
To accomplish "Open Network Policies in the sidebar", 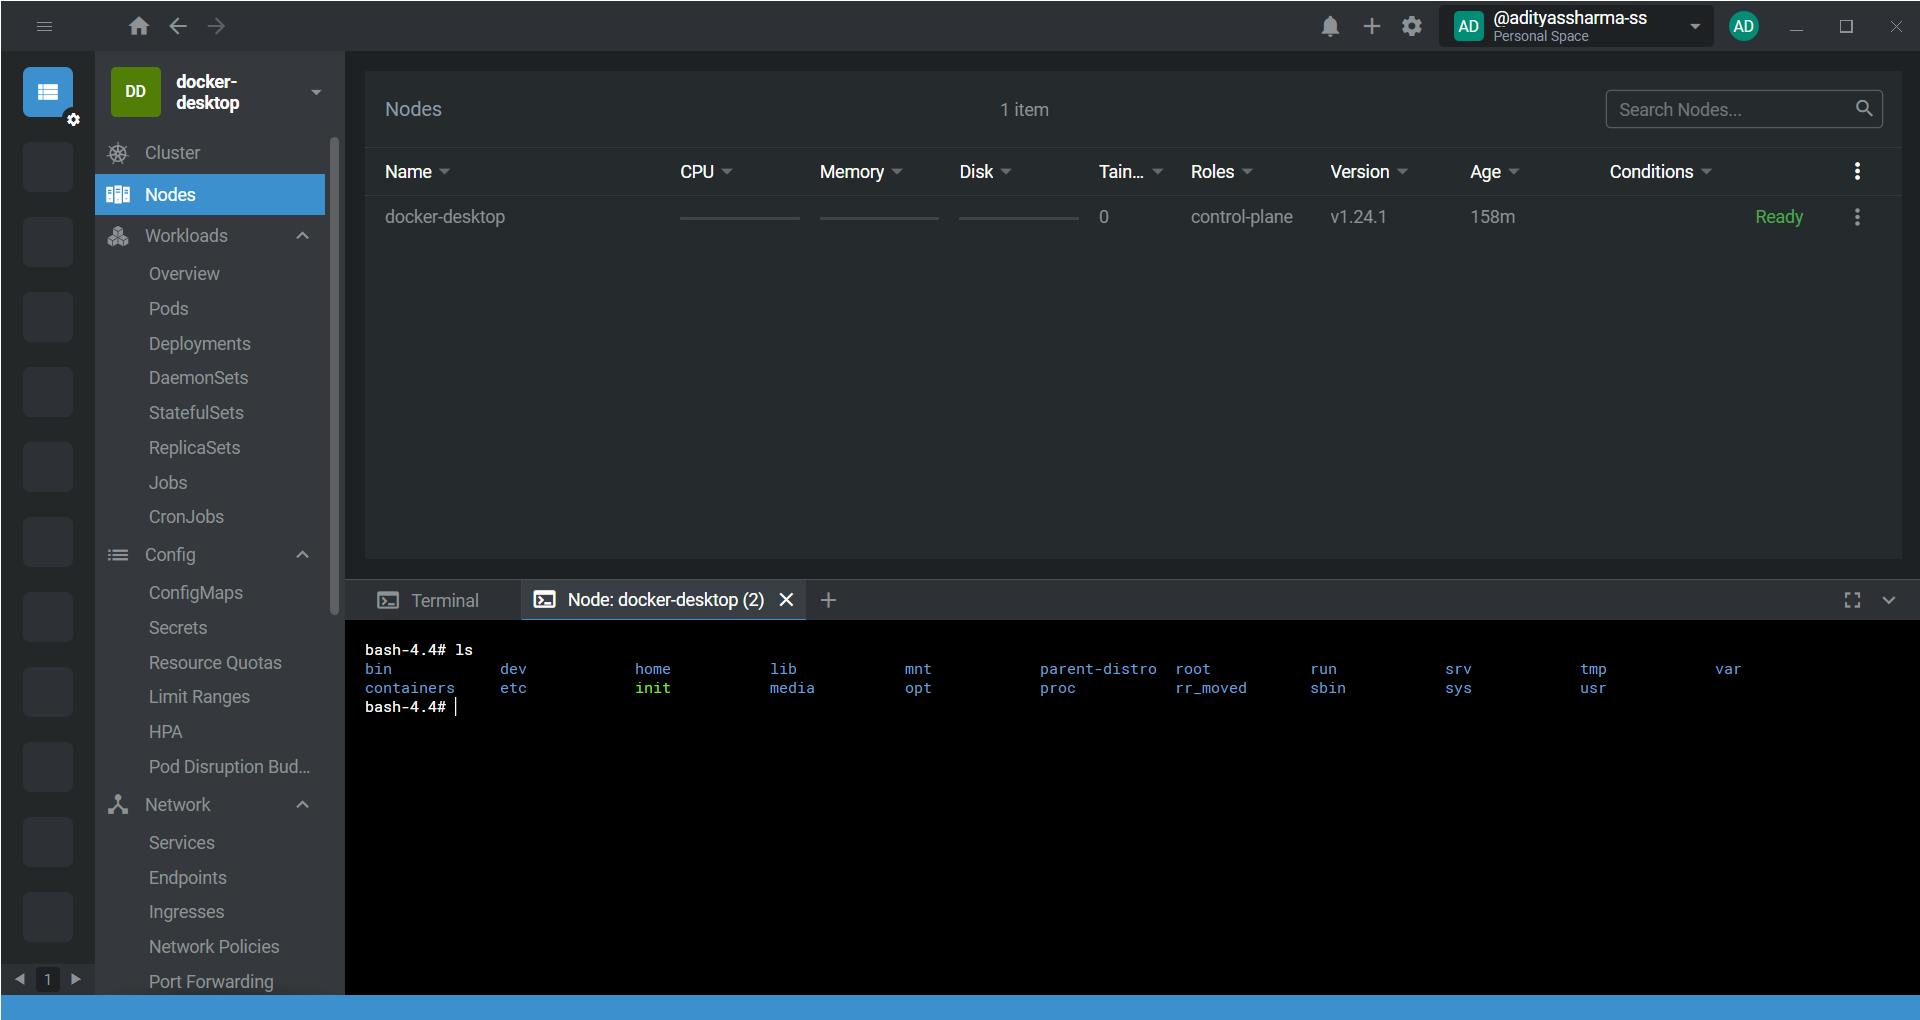I will [x=214, y=947].
